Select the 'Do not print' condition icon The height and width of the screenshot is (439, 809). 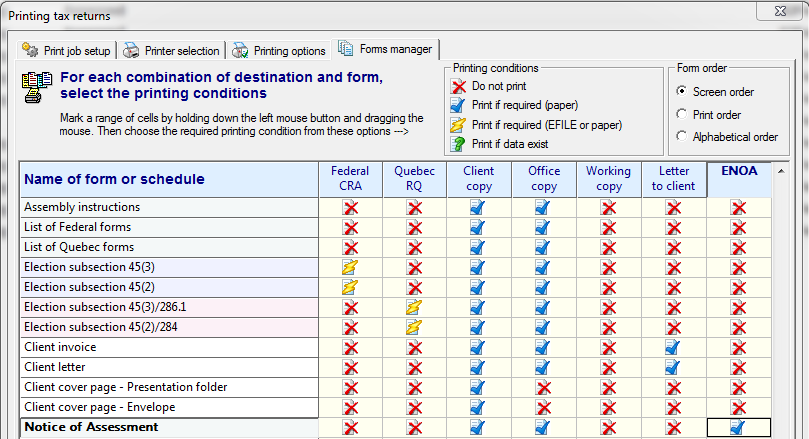(x=459, y=87)
